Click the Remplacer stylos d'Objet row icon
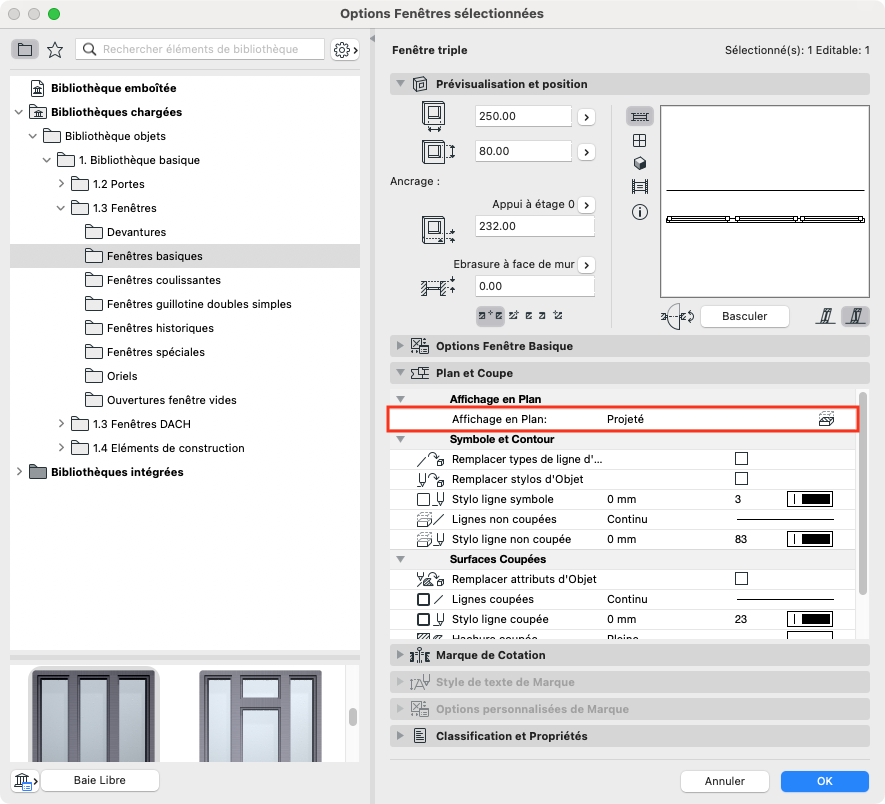Viewport: 885px width, 804px height. coord(430,479)
